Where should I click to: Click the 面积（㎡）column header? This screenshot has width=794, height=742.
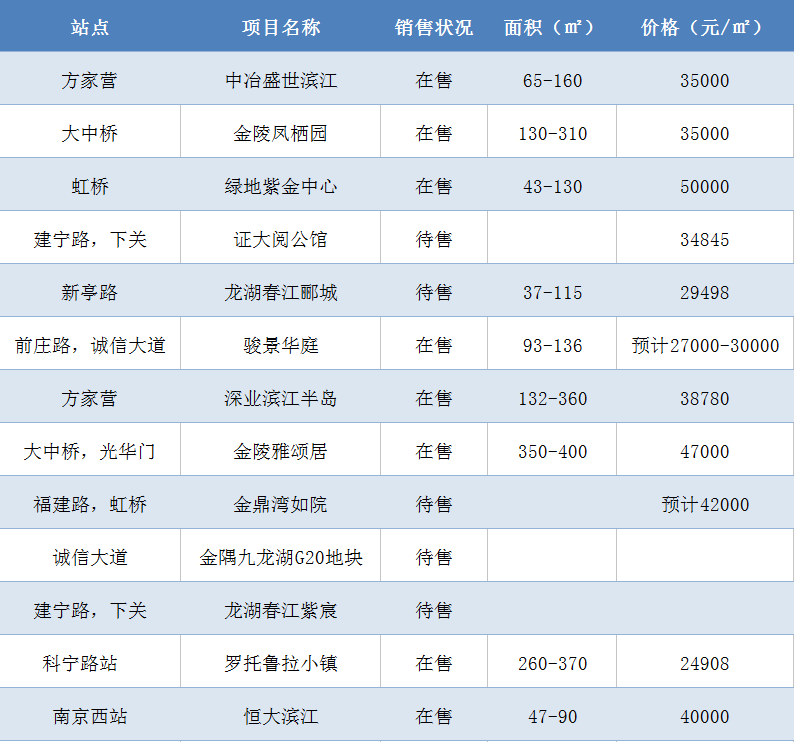(551, 27)
